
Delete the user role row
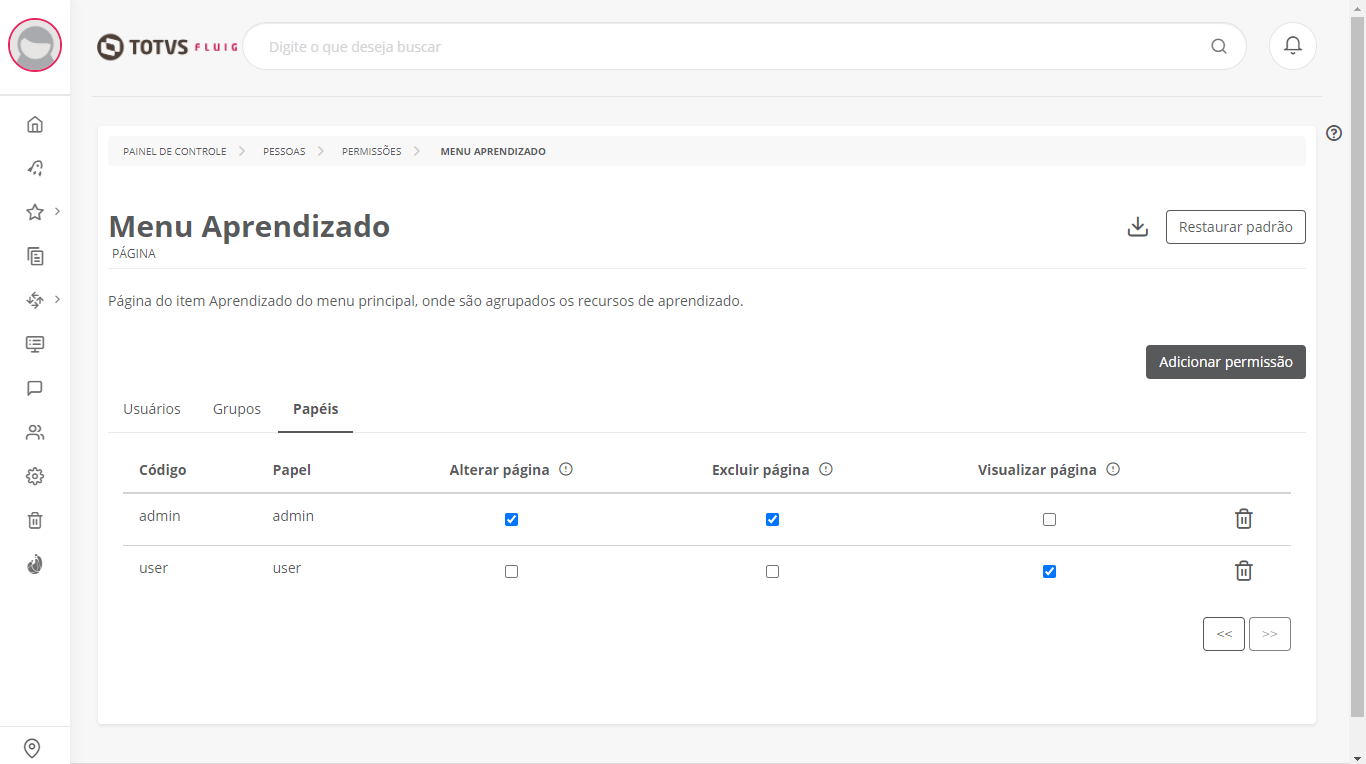[1243, 571]
